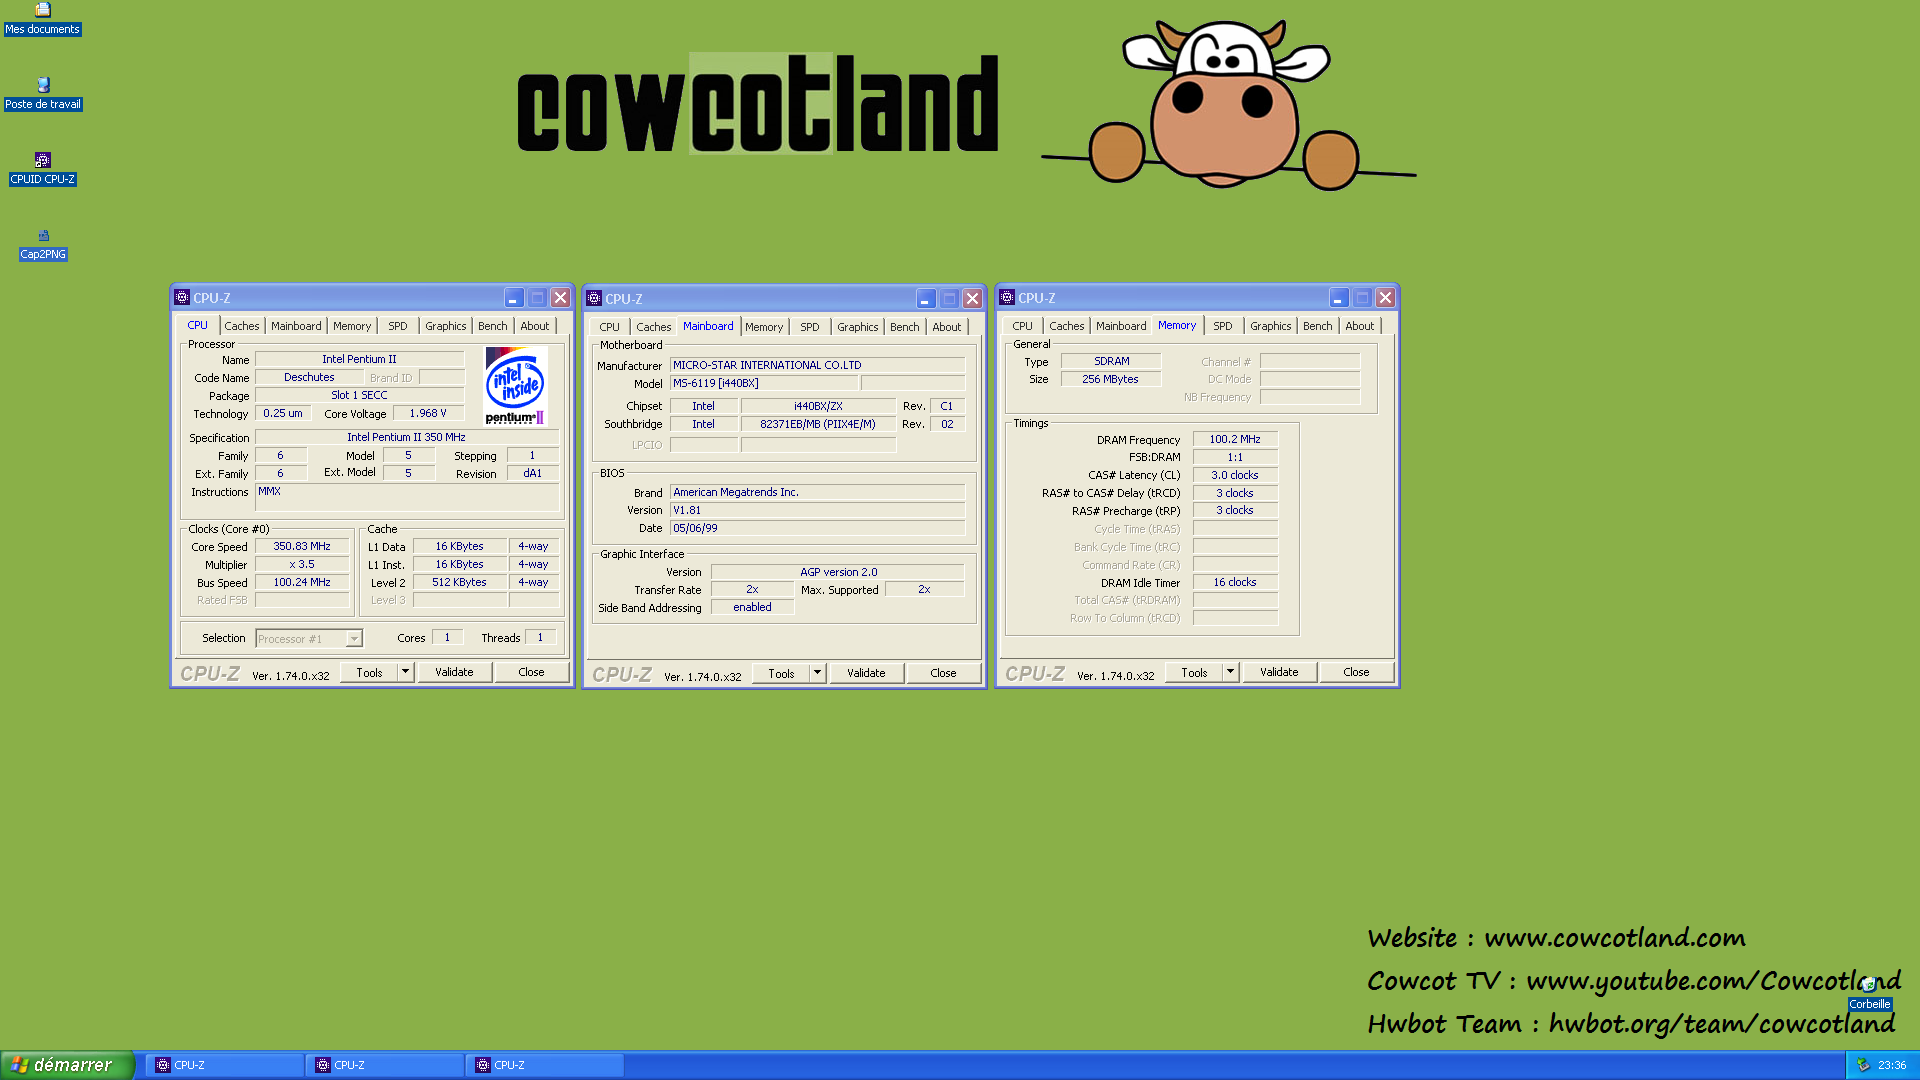
Task: Expand Tools dropdown arrow in Memory window
Action: [x=1230, y=672]
